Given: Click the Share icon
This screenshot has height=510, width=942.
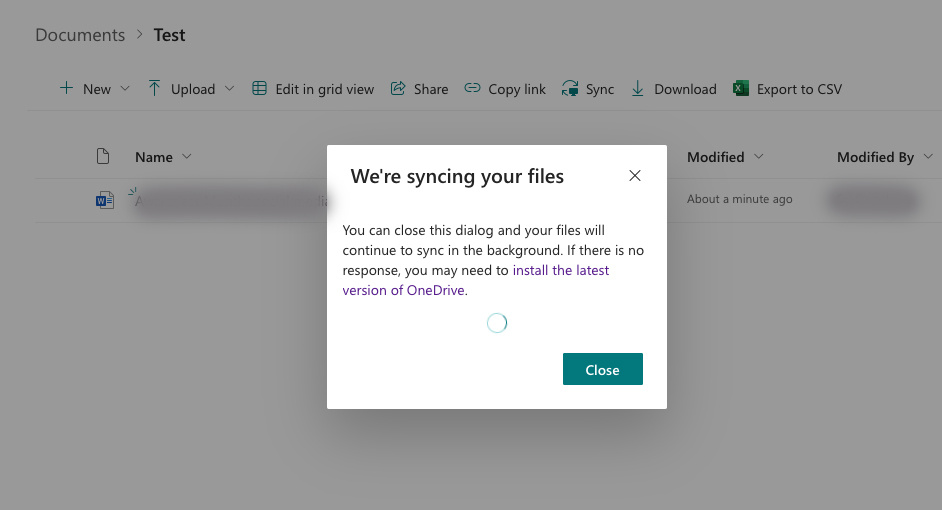Looking at the screenshot, I should 398,88.
